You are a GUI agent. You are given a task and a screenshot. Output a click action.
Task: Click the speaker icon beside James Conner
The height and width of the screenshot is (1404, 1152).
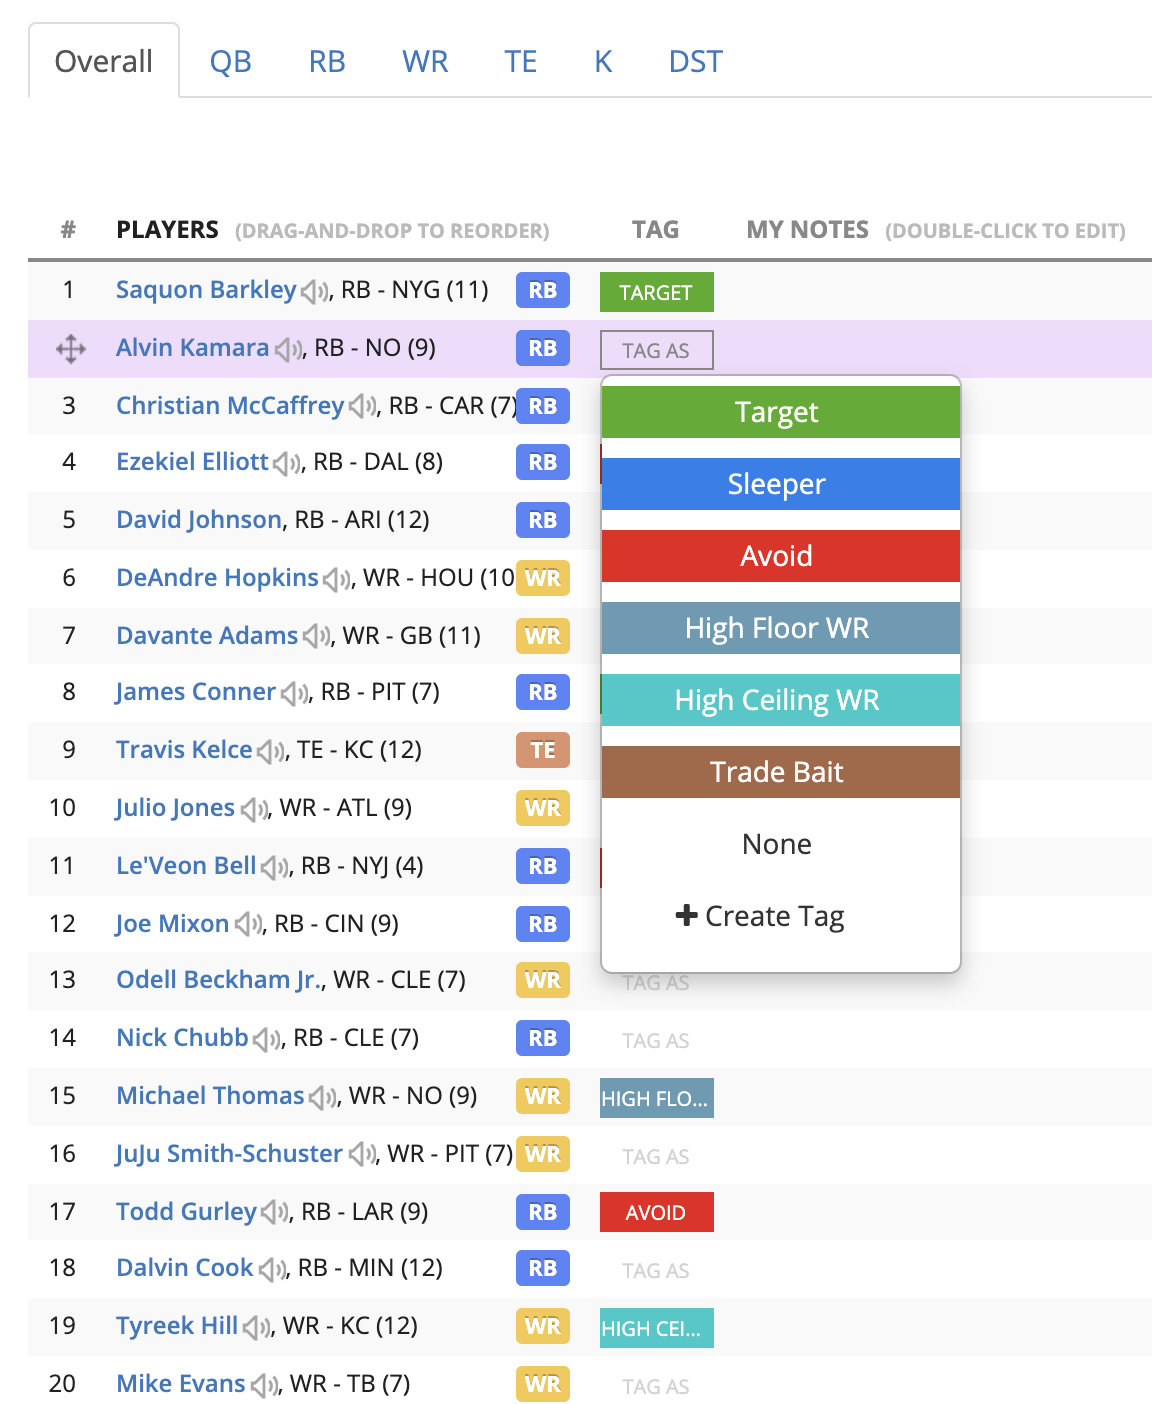[x=294, y=693]
